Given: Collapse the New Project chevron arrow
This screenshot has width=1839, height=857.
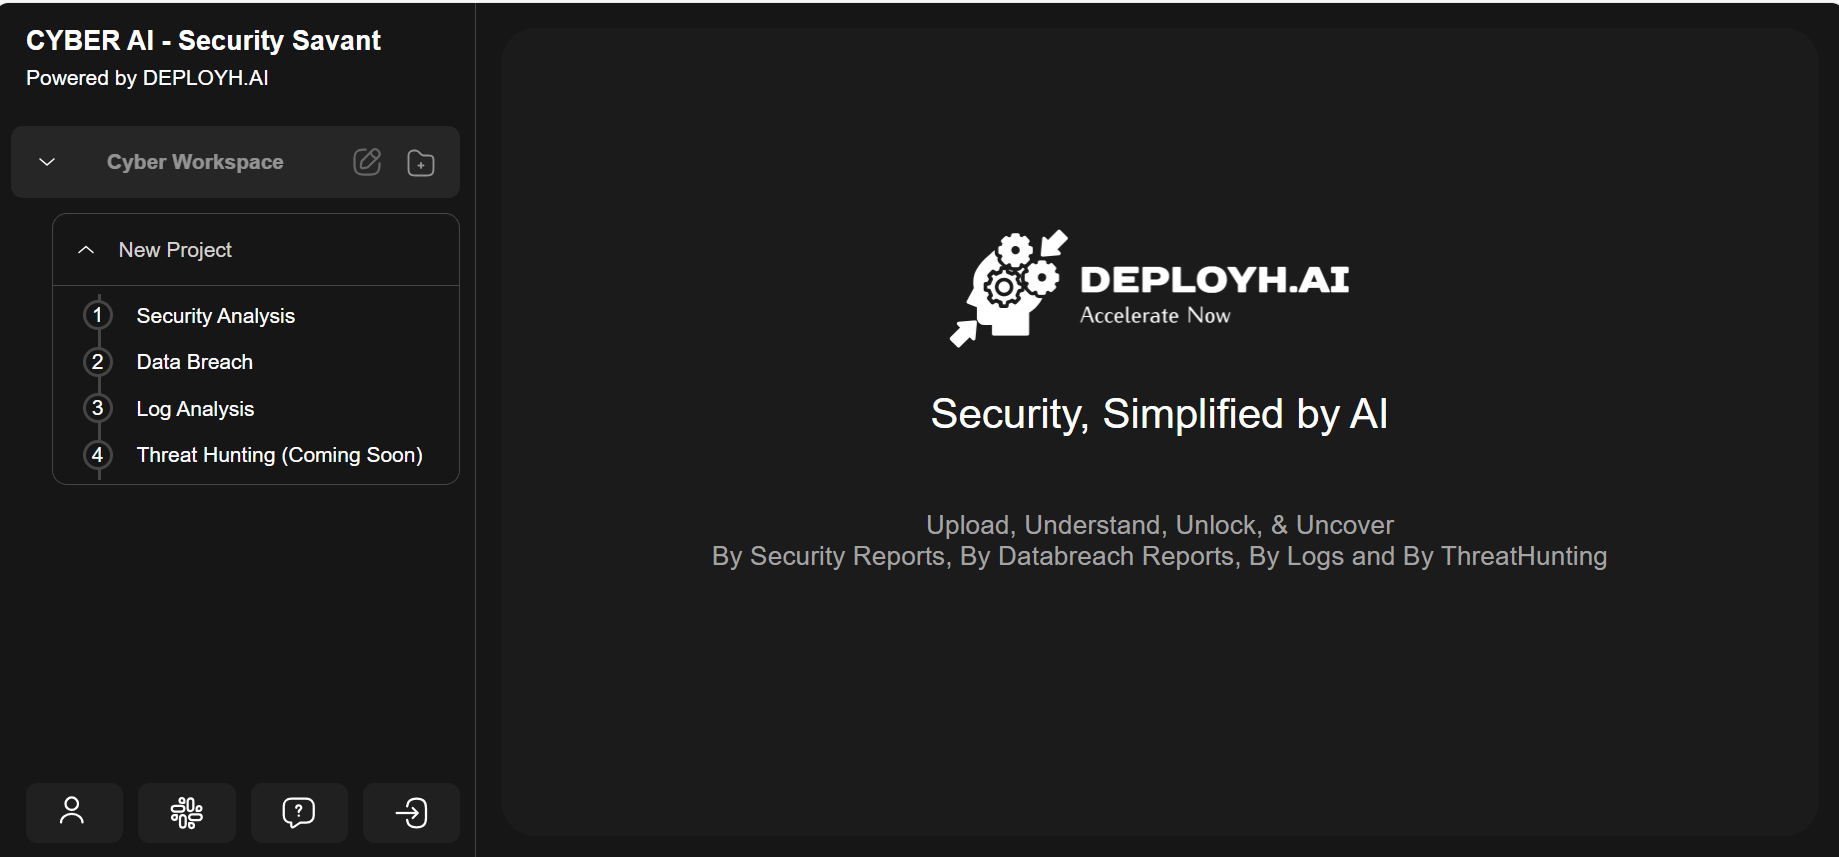Looking at the screenshot, I should click(86, 250).
